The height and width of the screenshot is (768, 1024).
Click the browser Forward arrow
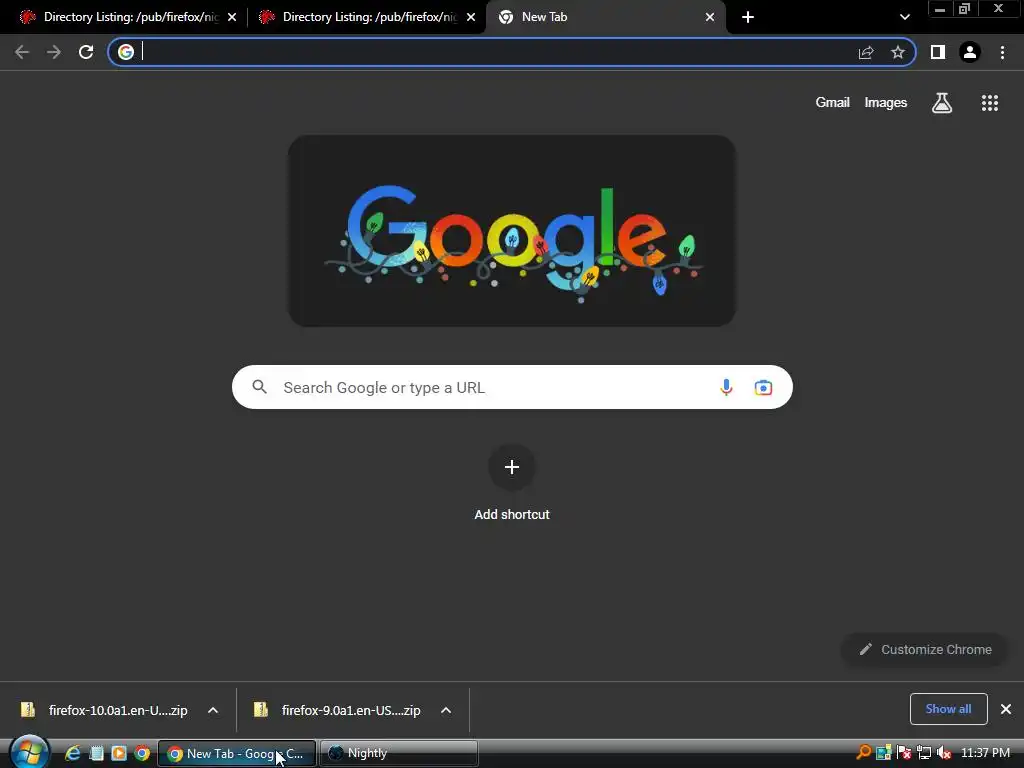click(54, 52)
